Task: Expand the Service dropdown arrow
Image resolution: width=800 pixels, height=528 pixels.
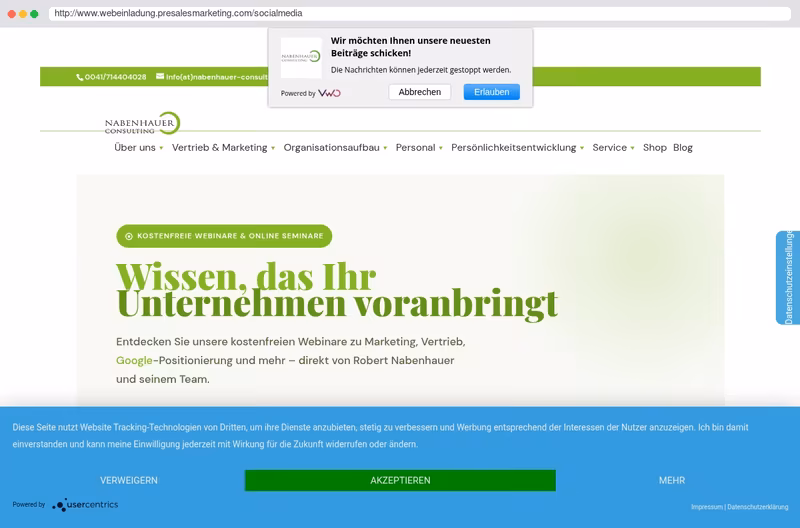Action: (633, 148)
